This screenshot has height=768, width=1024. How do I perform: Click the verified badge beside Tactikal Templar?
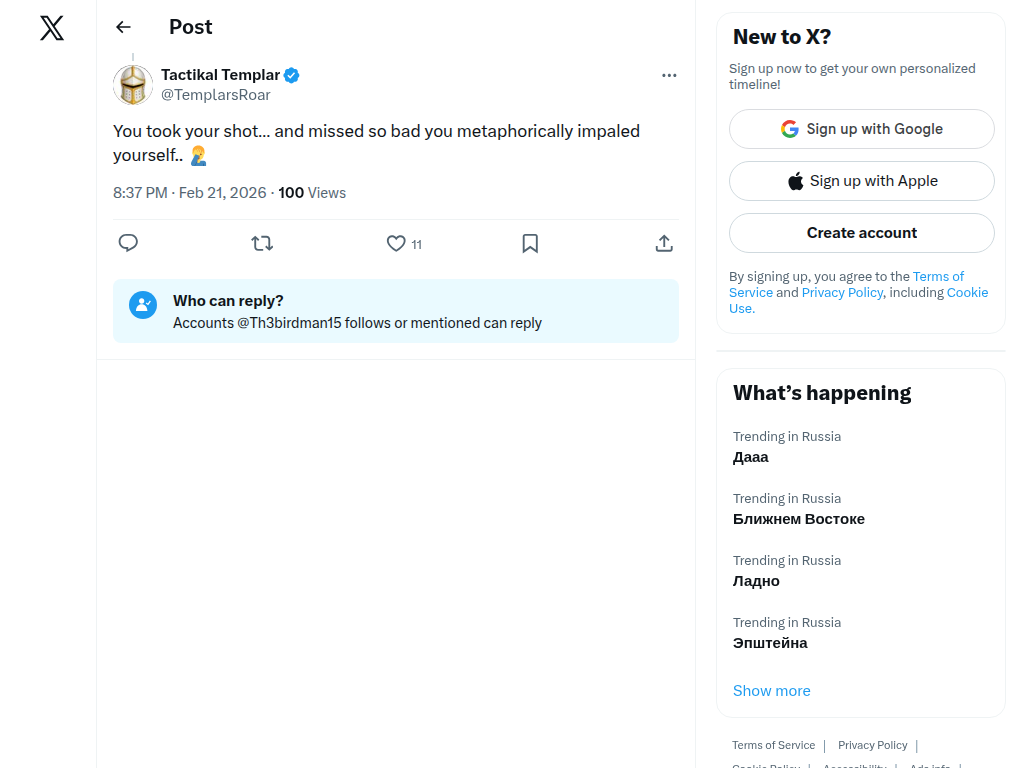292,75
